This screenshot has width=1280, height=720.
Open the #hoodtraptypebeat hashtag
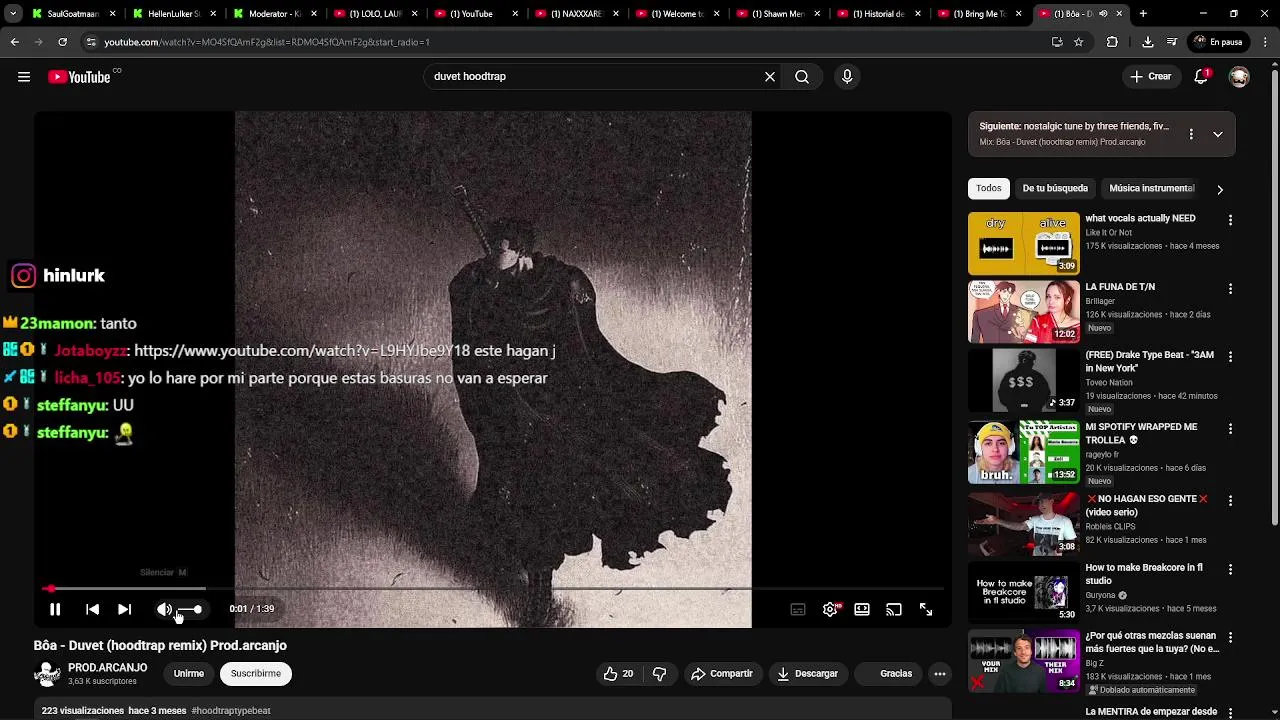coord(231,711)
